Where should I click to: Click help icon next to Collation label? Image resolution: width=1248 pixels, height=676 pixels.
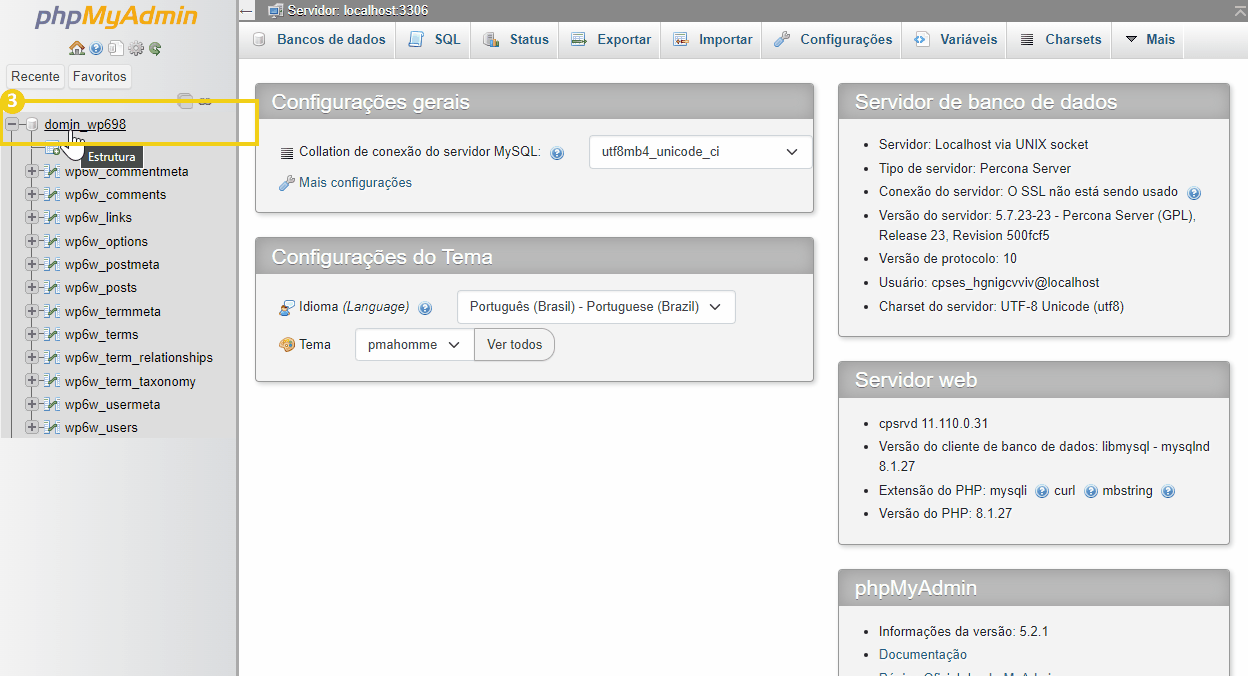pyautogui.click(x=557, y=153)
